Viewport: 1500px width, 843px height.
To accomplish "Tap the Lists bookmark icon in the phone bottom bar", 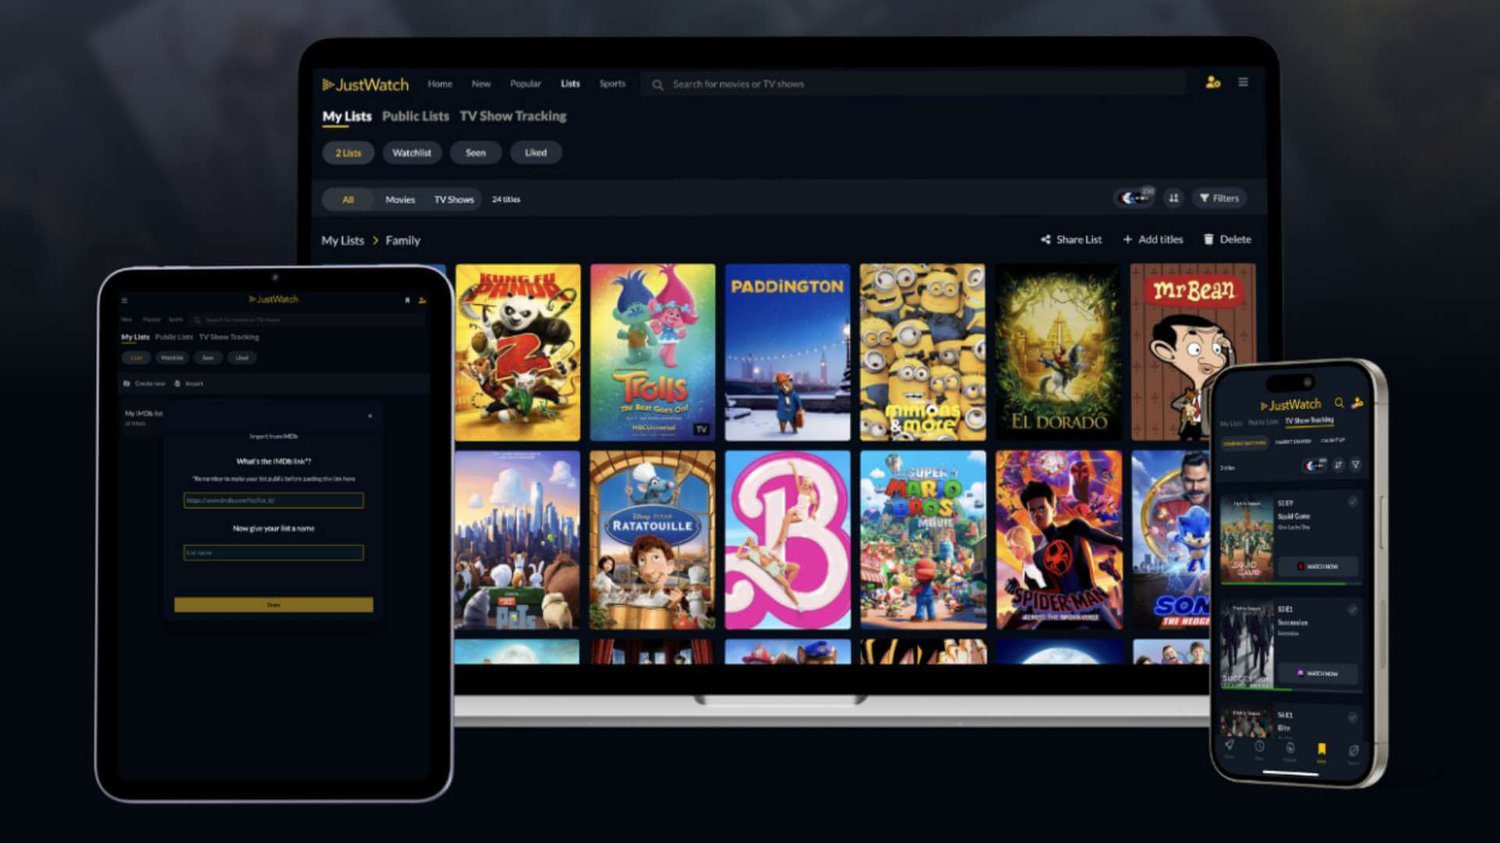I will (x=1321, y=749).
